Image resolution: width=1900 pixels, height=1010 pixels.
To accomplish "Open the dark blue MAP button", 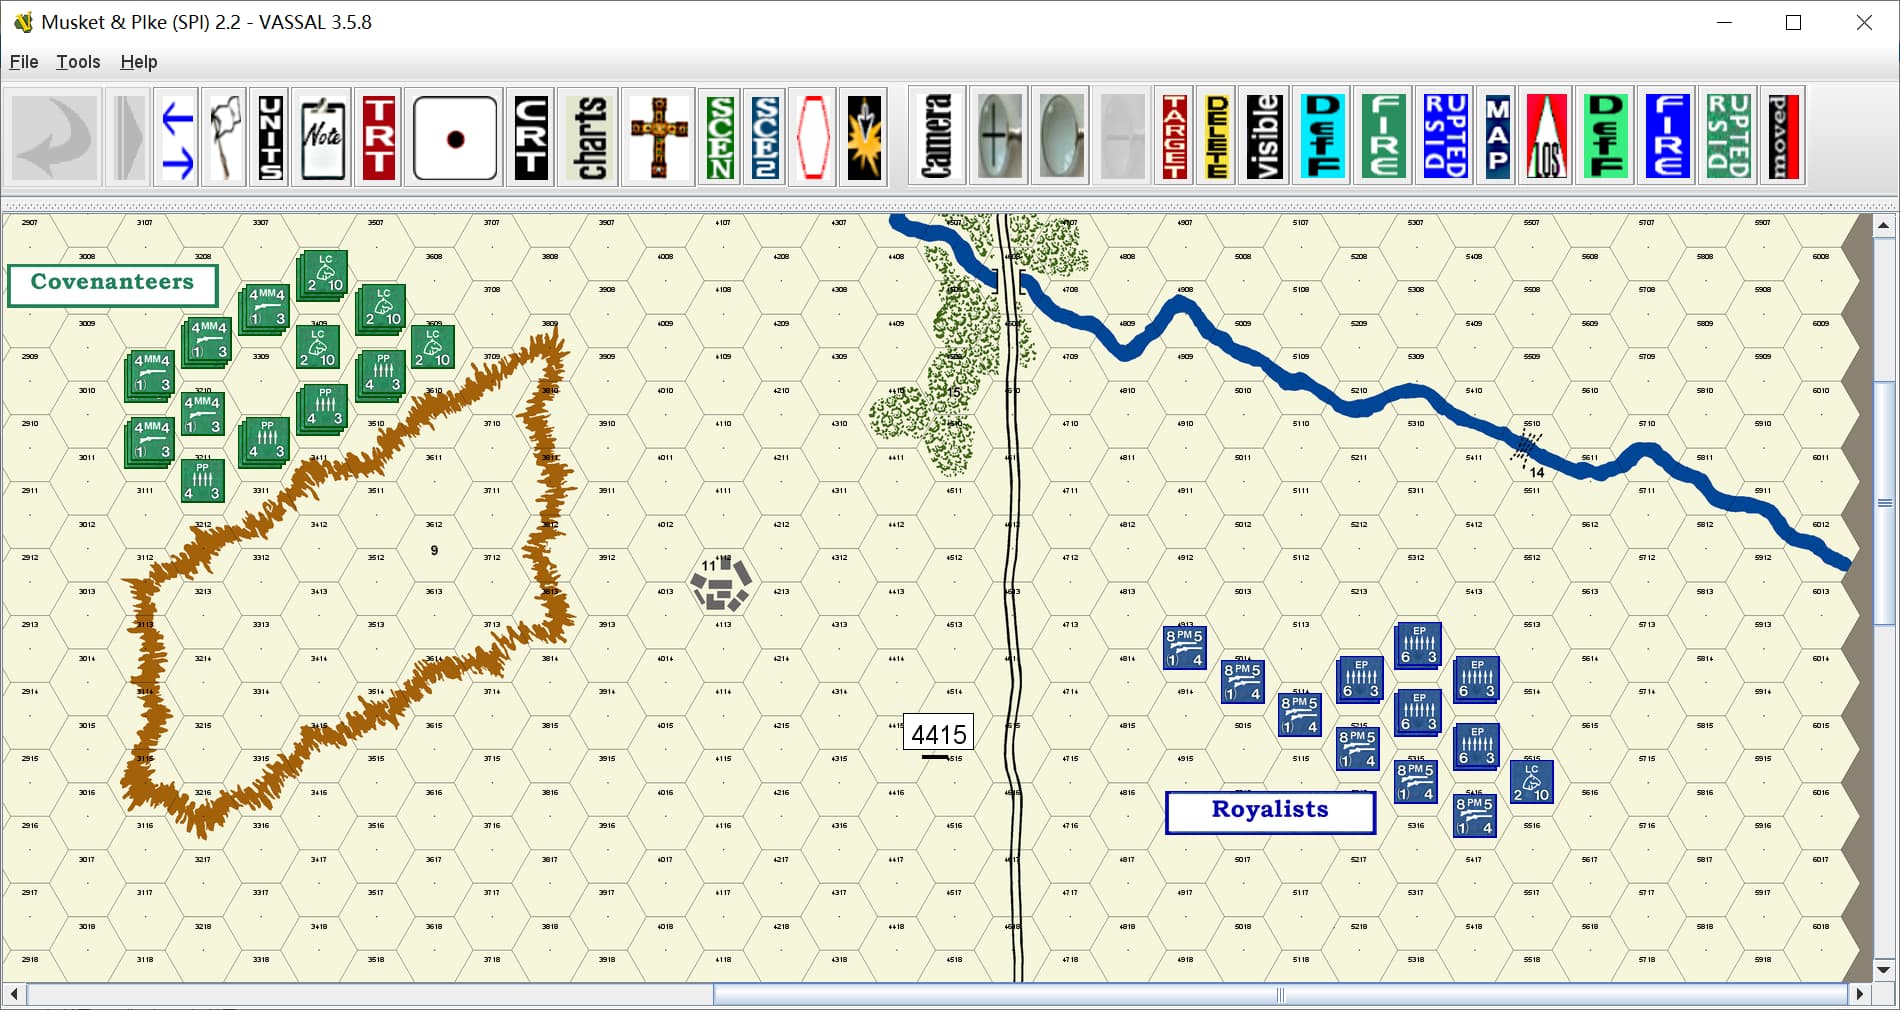I will pos(1497,137).
